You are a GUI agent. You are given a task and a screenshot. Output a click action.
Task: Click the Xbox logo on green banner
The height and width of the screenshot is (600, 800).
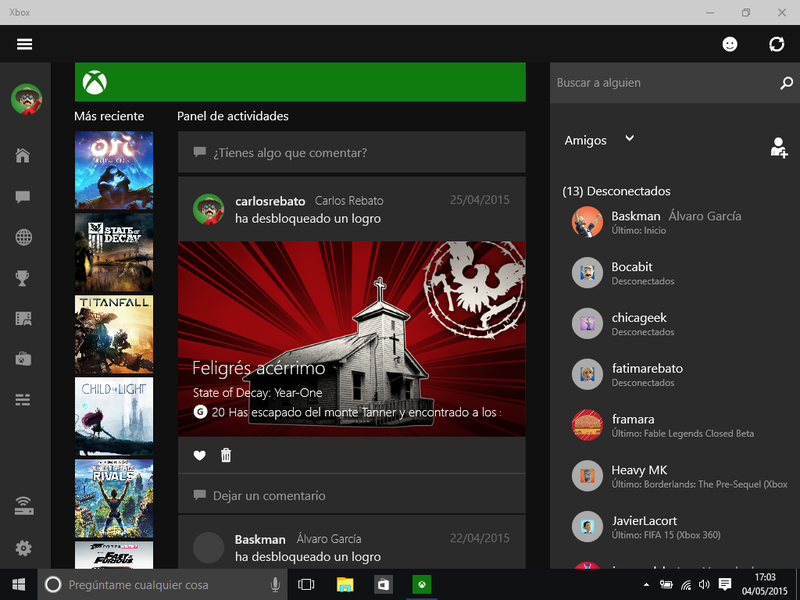[x=95, y=82]
